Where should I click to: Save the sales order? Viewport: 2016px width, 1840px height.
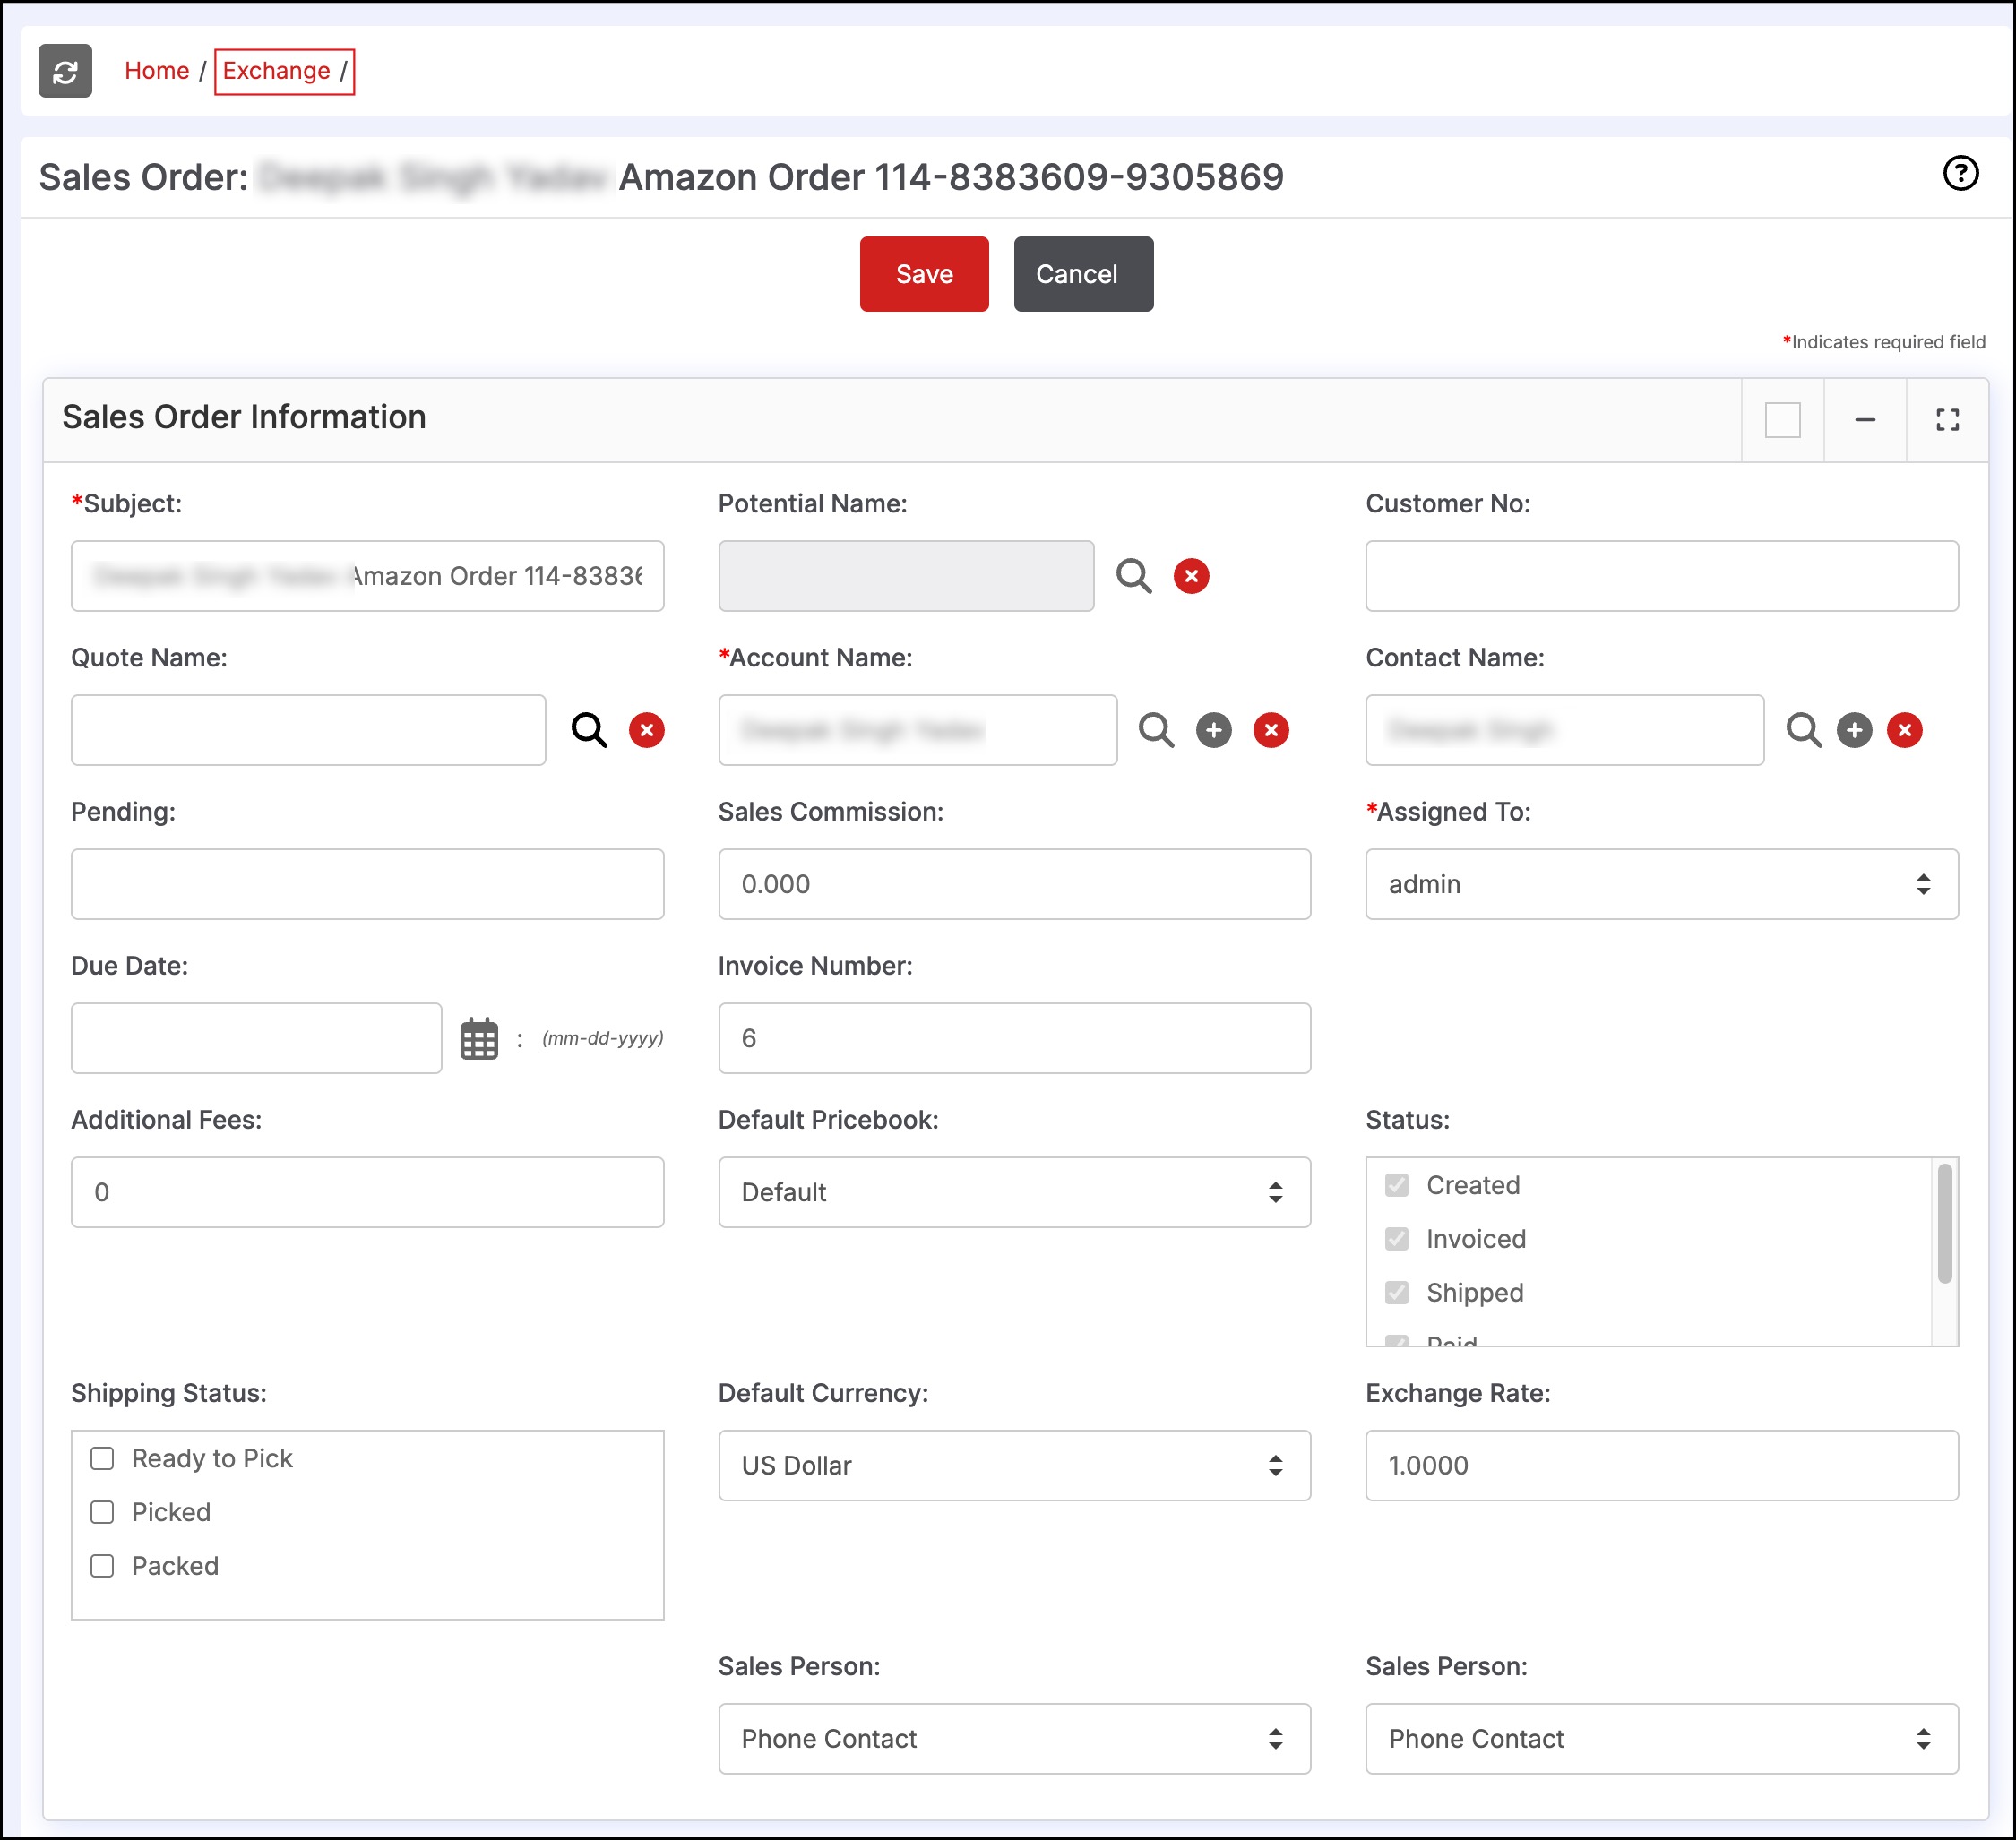point(924,274)
